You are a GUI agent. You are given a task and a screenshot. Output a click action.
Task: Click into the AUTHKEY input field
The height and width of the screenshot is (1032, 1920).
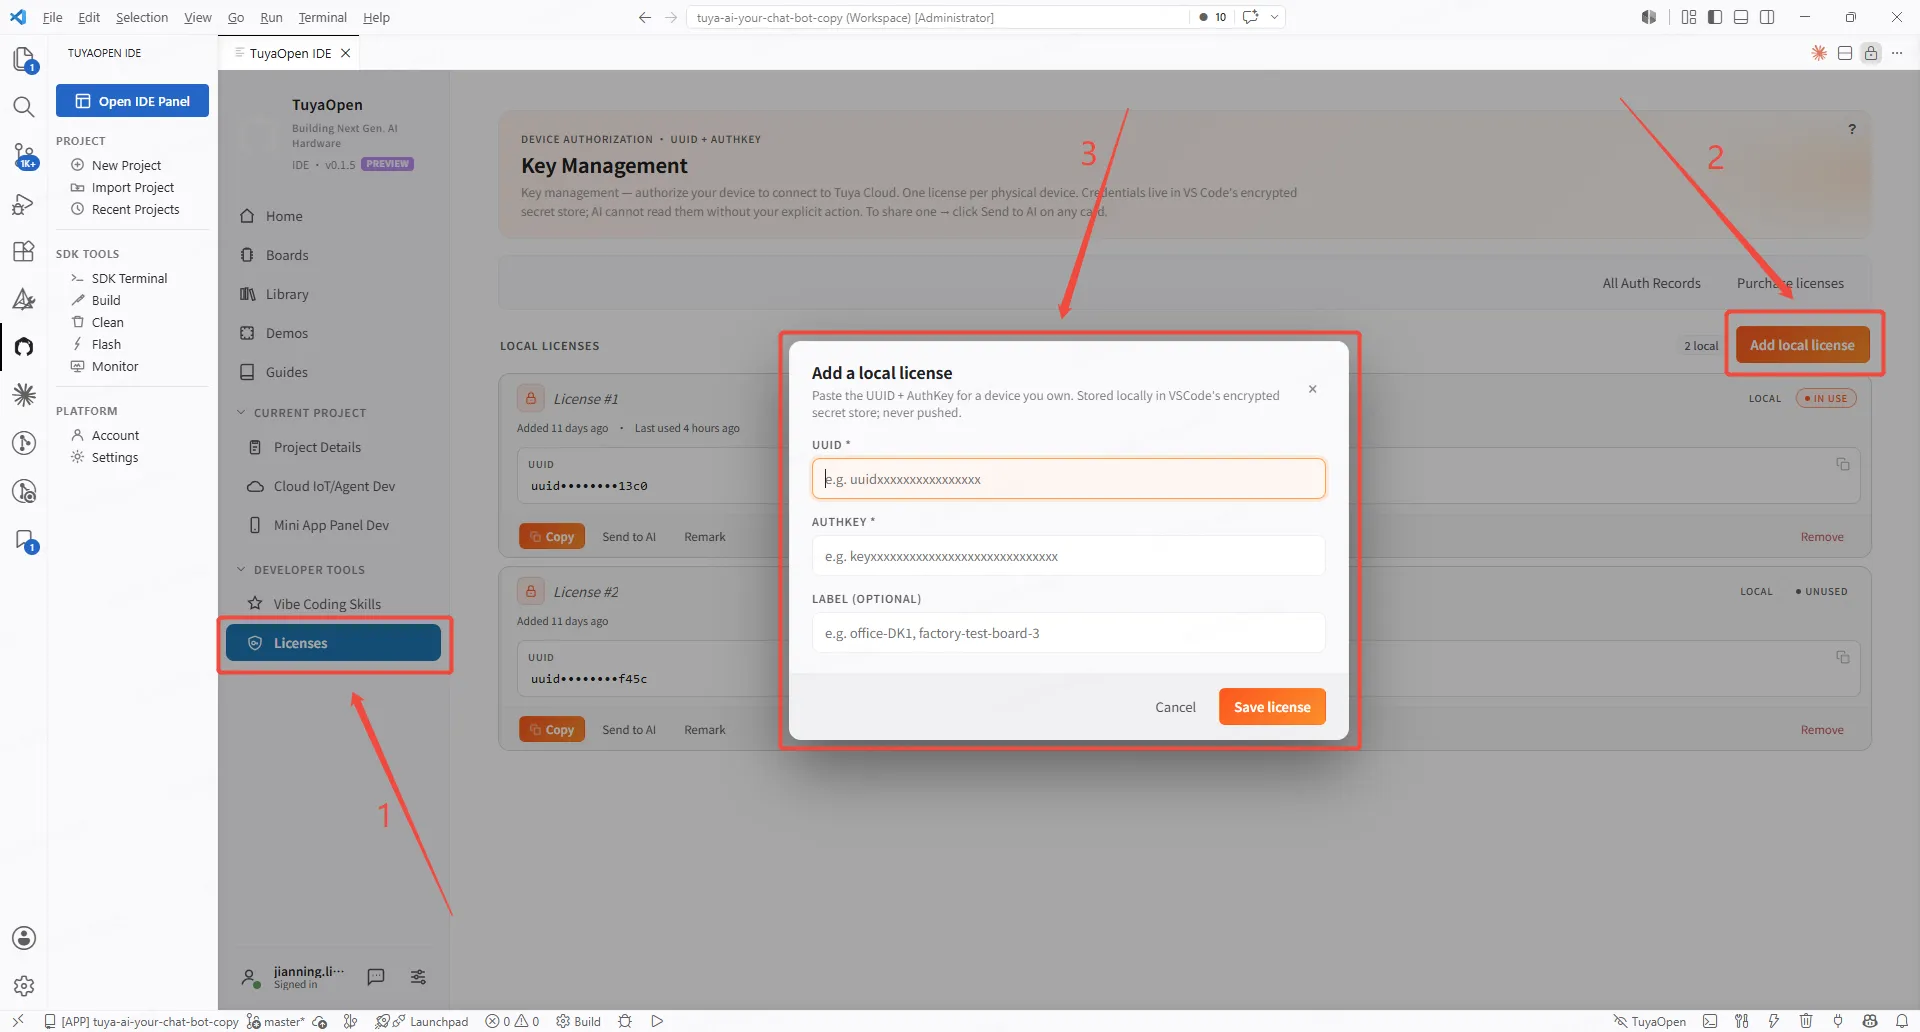pyautogui.click(x=1068, y=556)
